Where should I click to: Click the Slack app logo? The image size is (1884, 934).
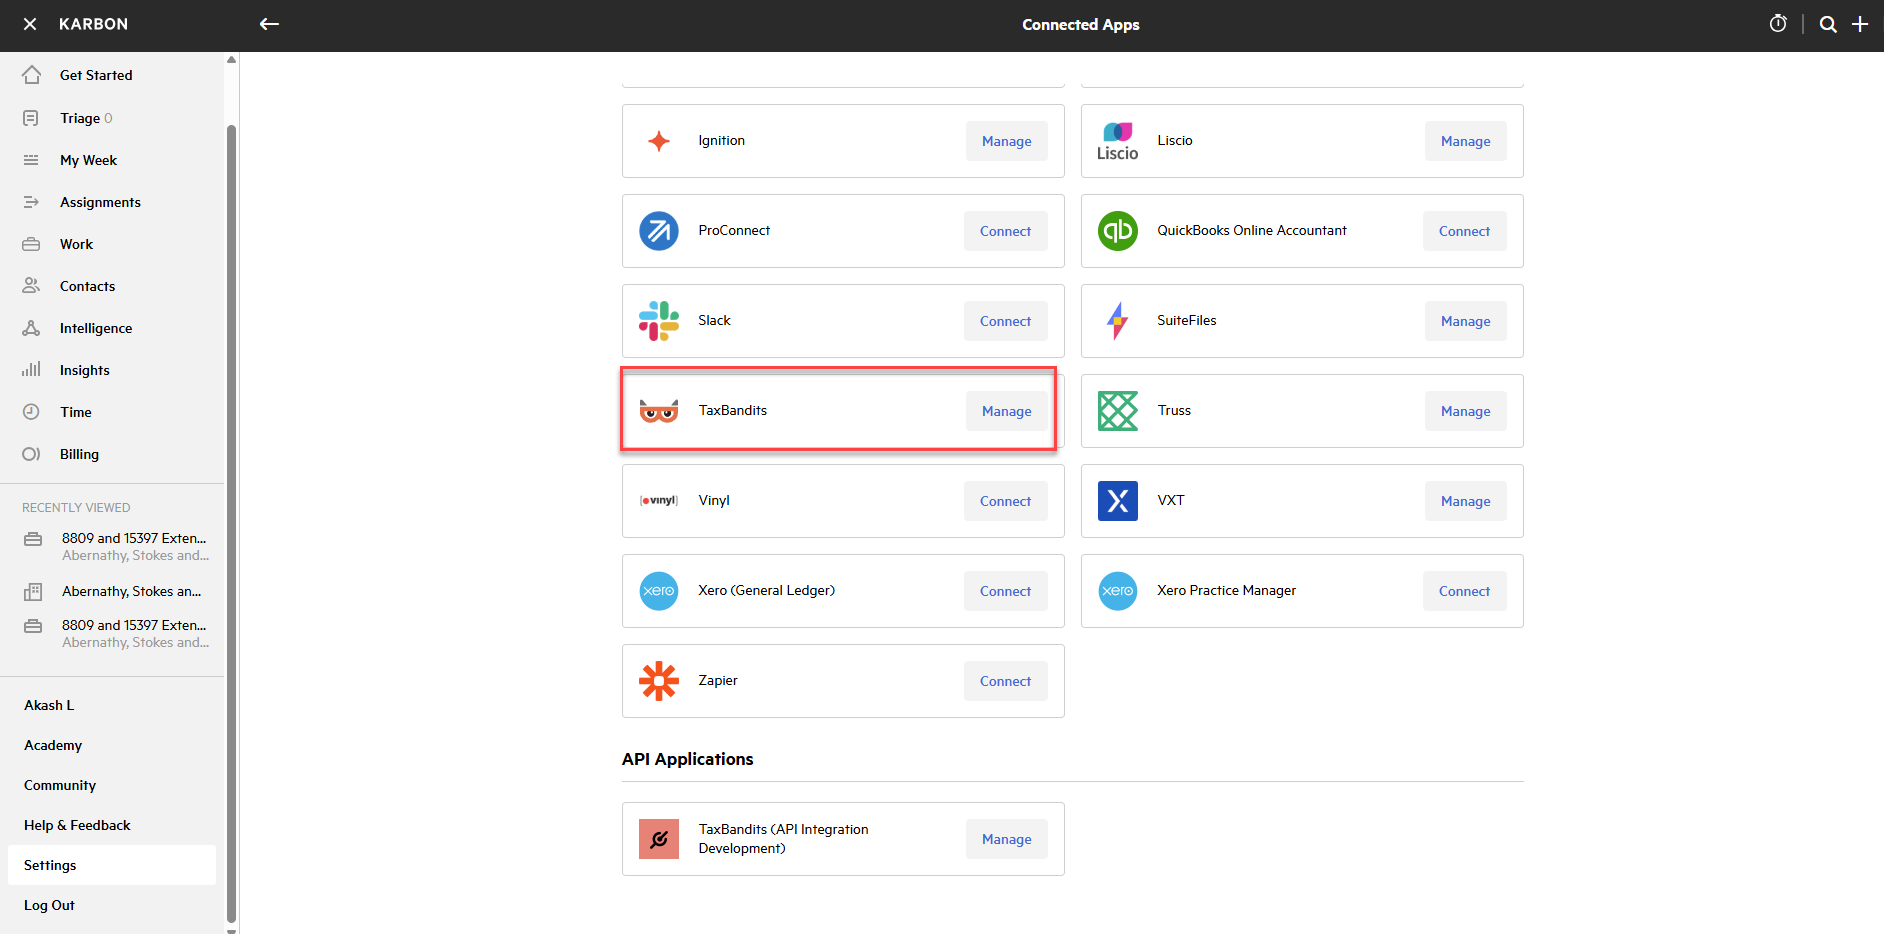[x=659, y=321]
